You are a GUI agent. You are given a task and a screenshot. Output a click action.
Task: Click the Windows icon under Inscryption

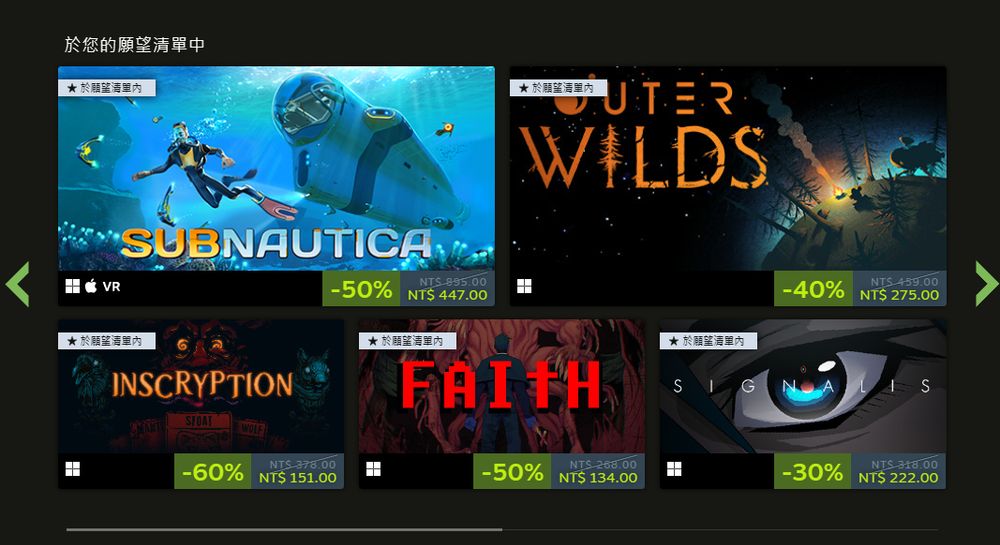point(73,470)
